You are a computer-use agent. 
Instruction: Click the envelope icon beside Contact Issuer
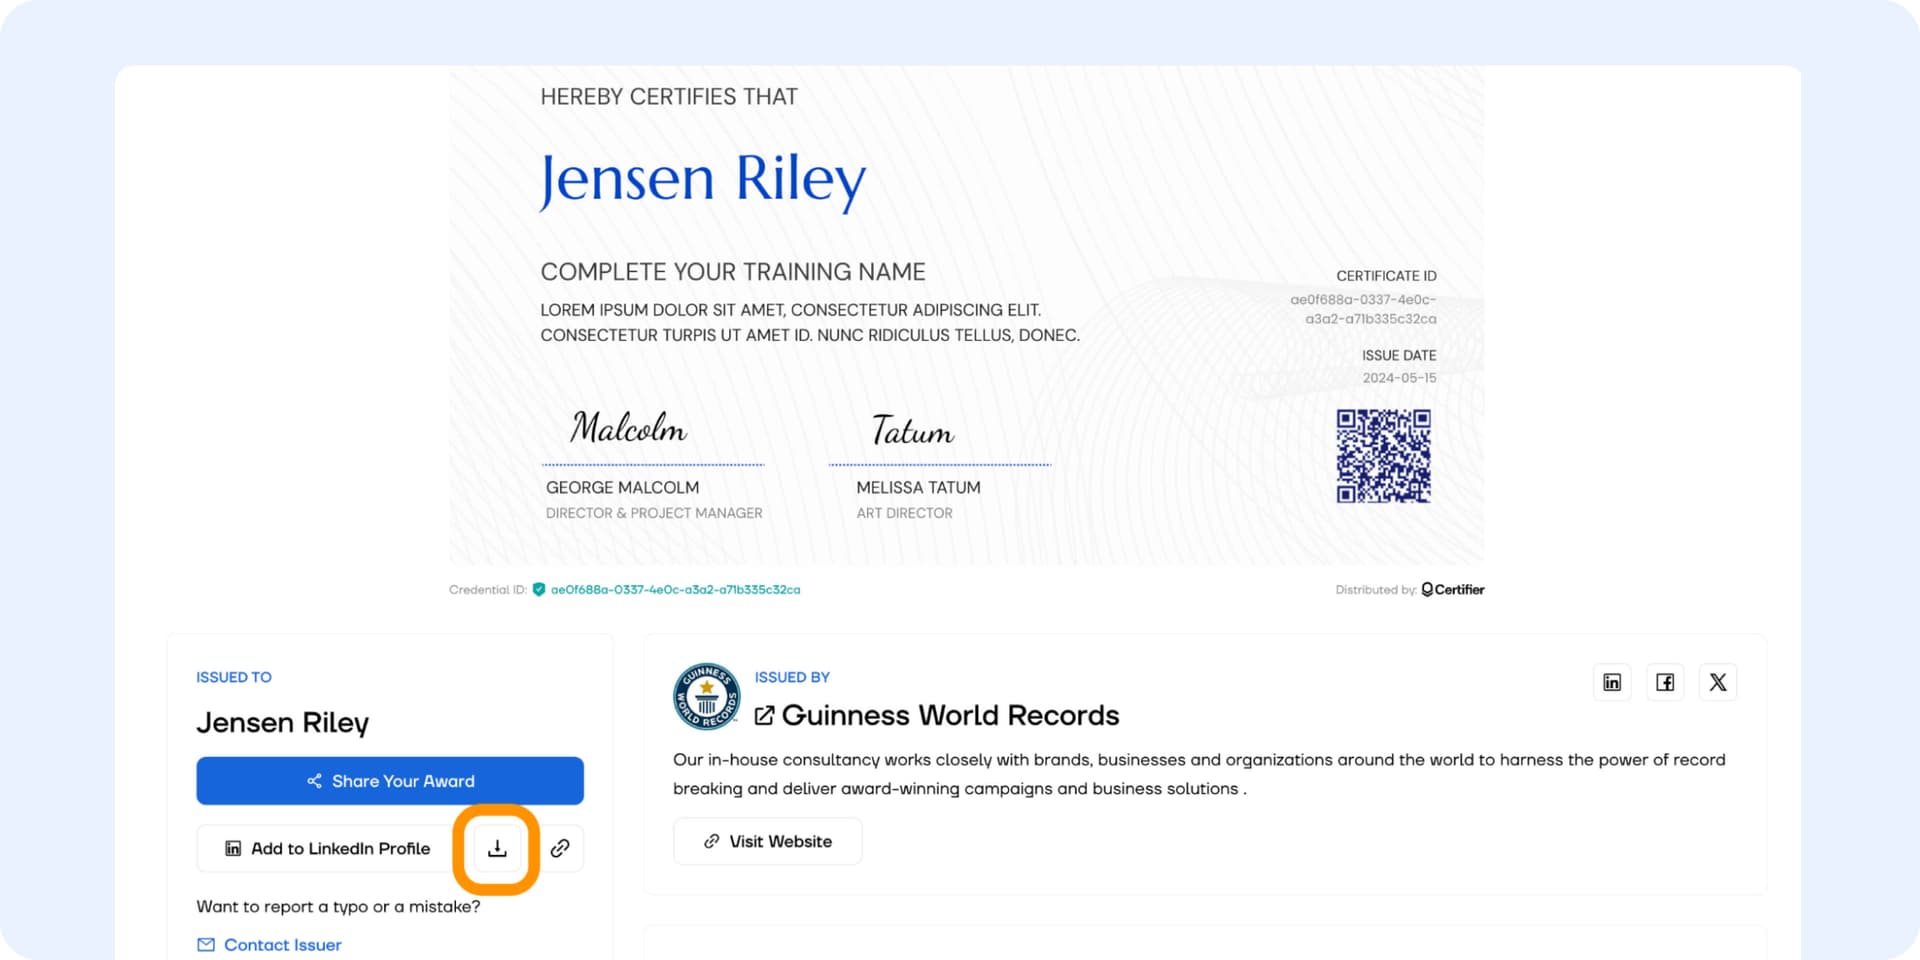tap(206, 945)
